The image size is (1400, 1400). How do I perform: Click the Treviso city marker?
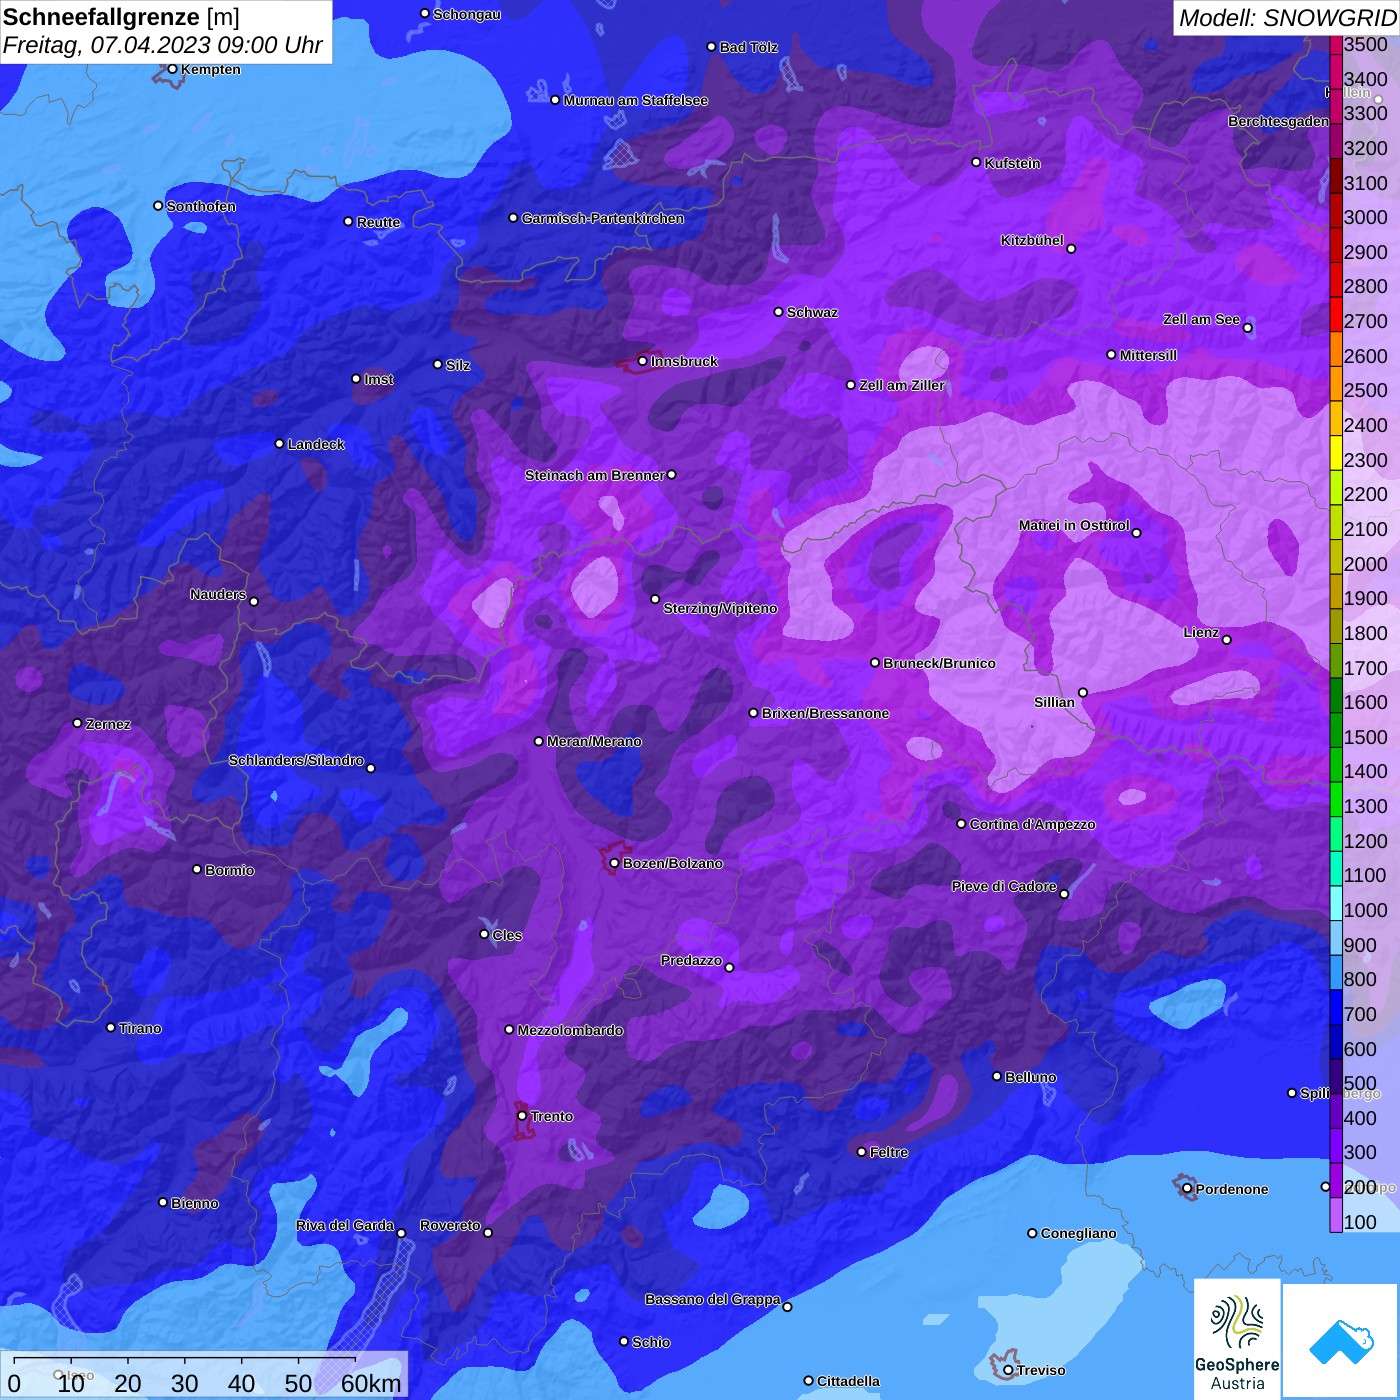[x=1008, y=1370]
